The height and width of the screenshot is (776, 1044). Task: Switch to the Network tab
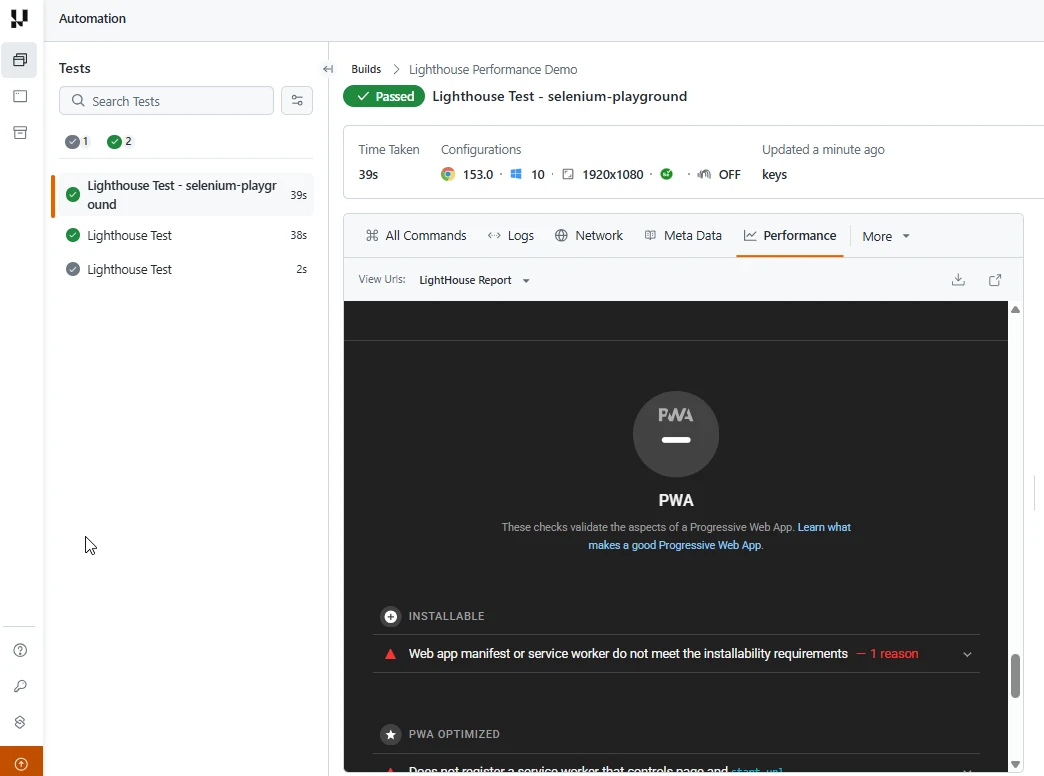click(589, 235)
